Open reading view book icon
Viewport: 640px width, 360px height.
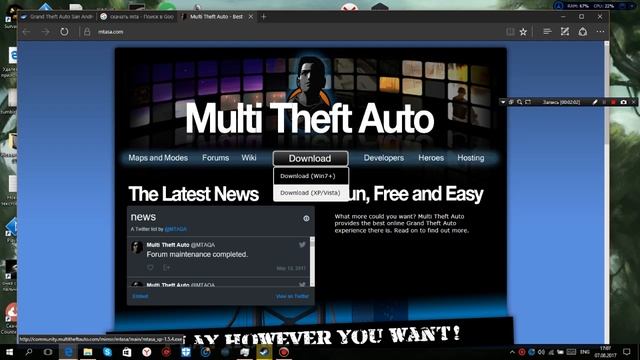(510, 32)
